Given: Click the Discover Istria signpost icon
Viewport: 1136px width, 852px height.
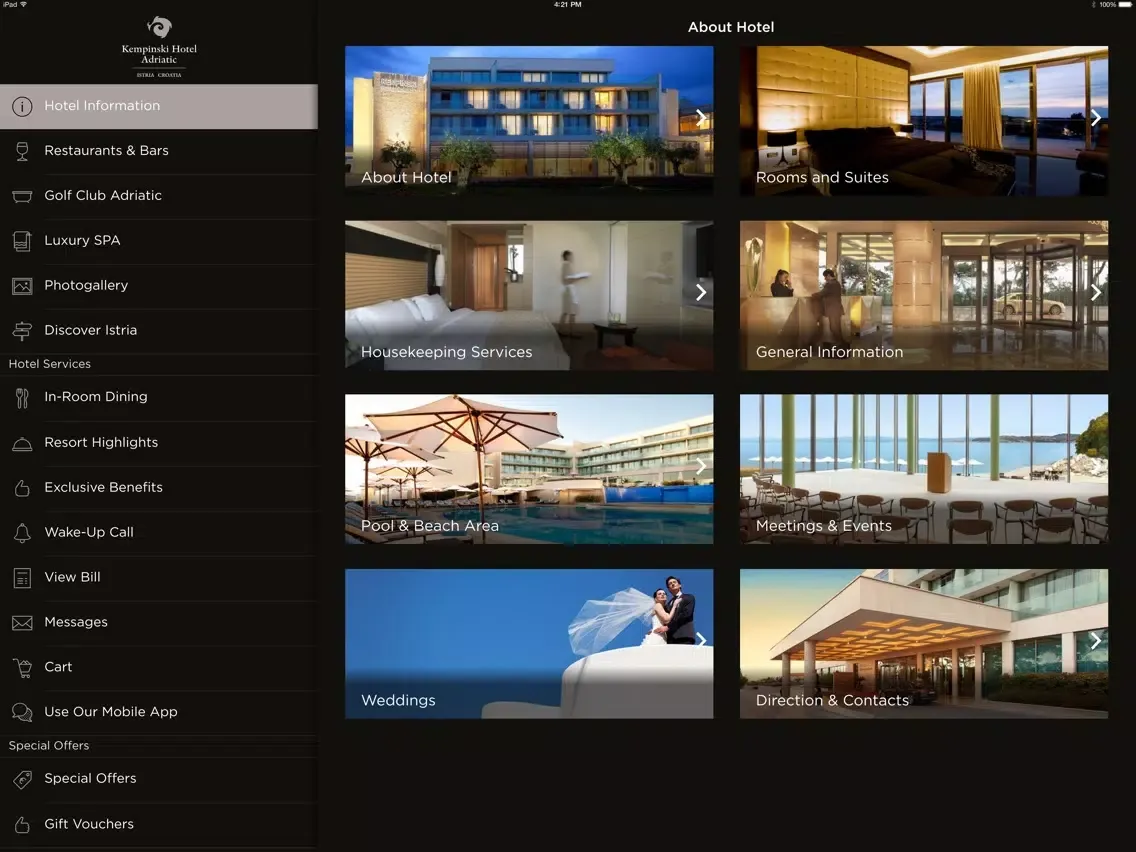Looking at the screenshot, I should [22, 331].
